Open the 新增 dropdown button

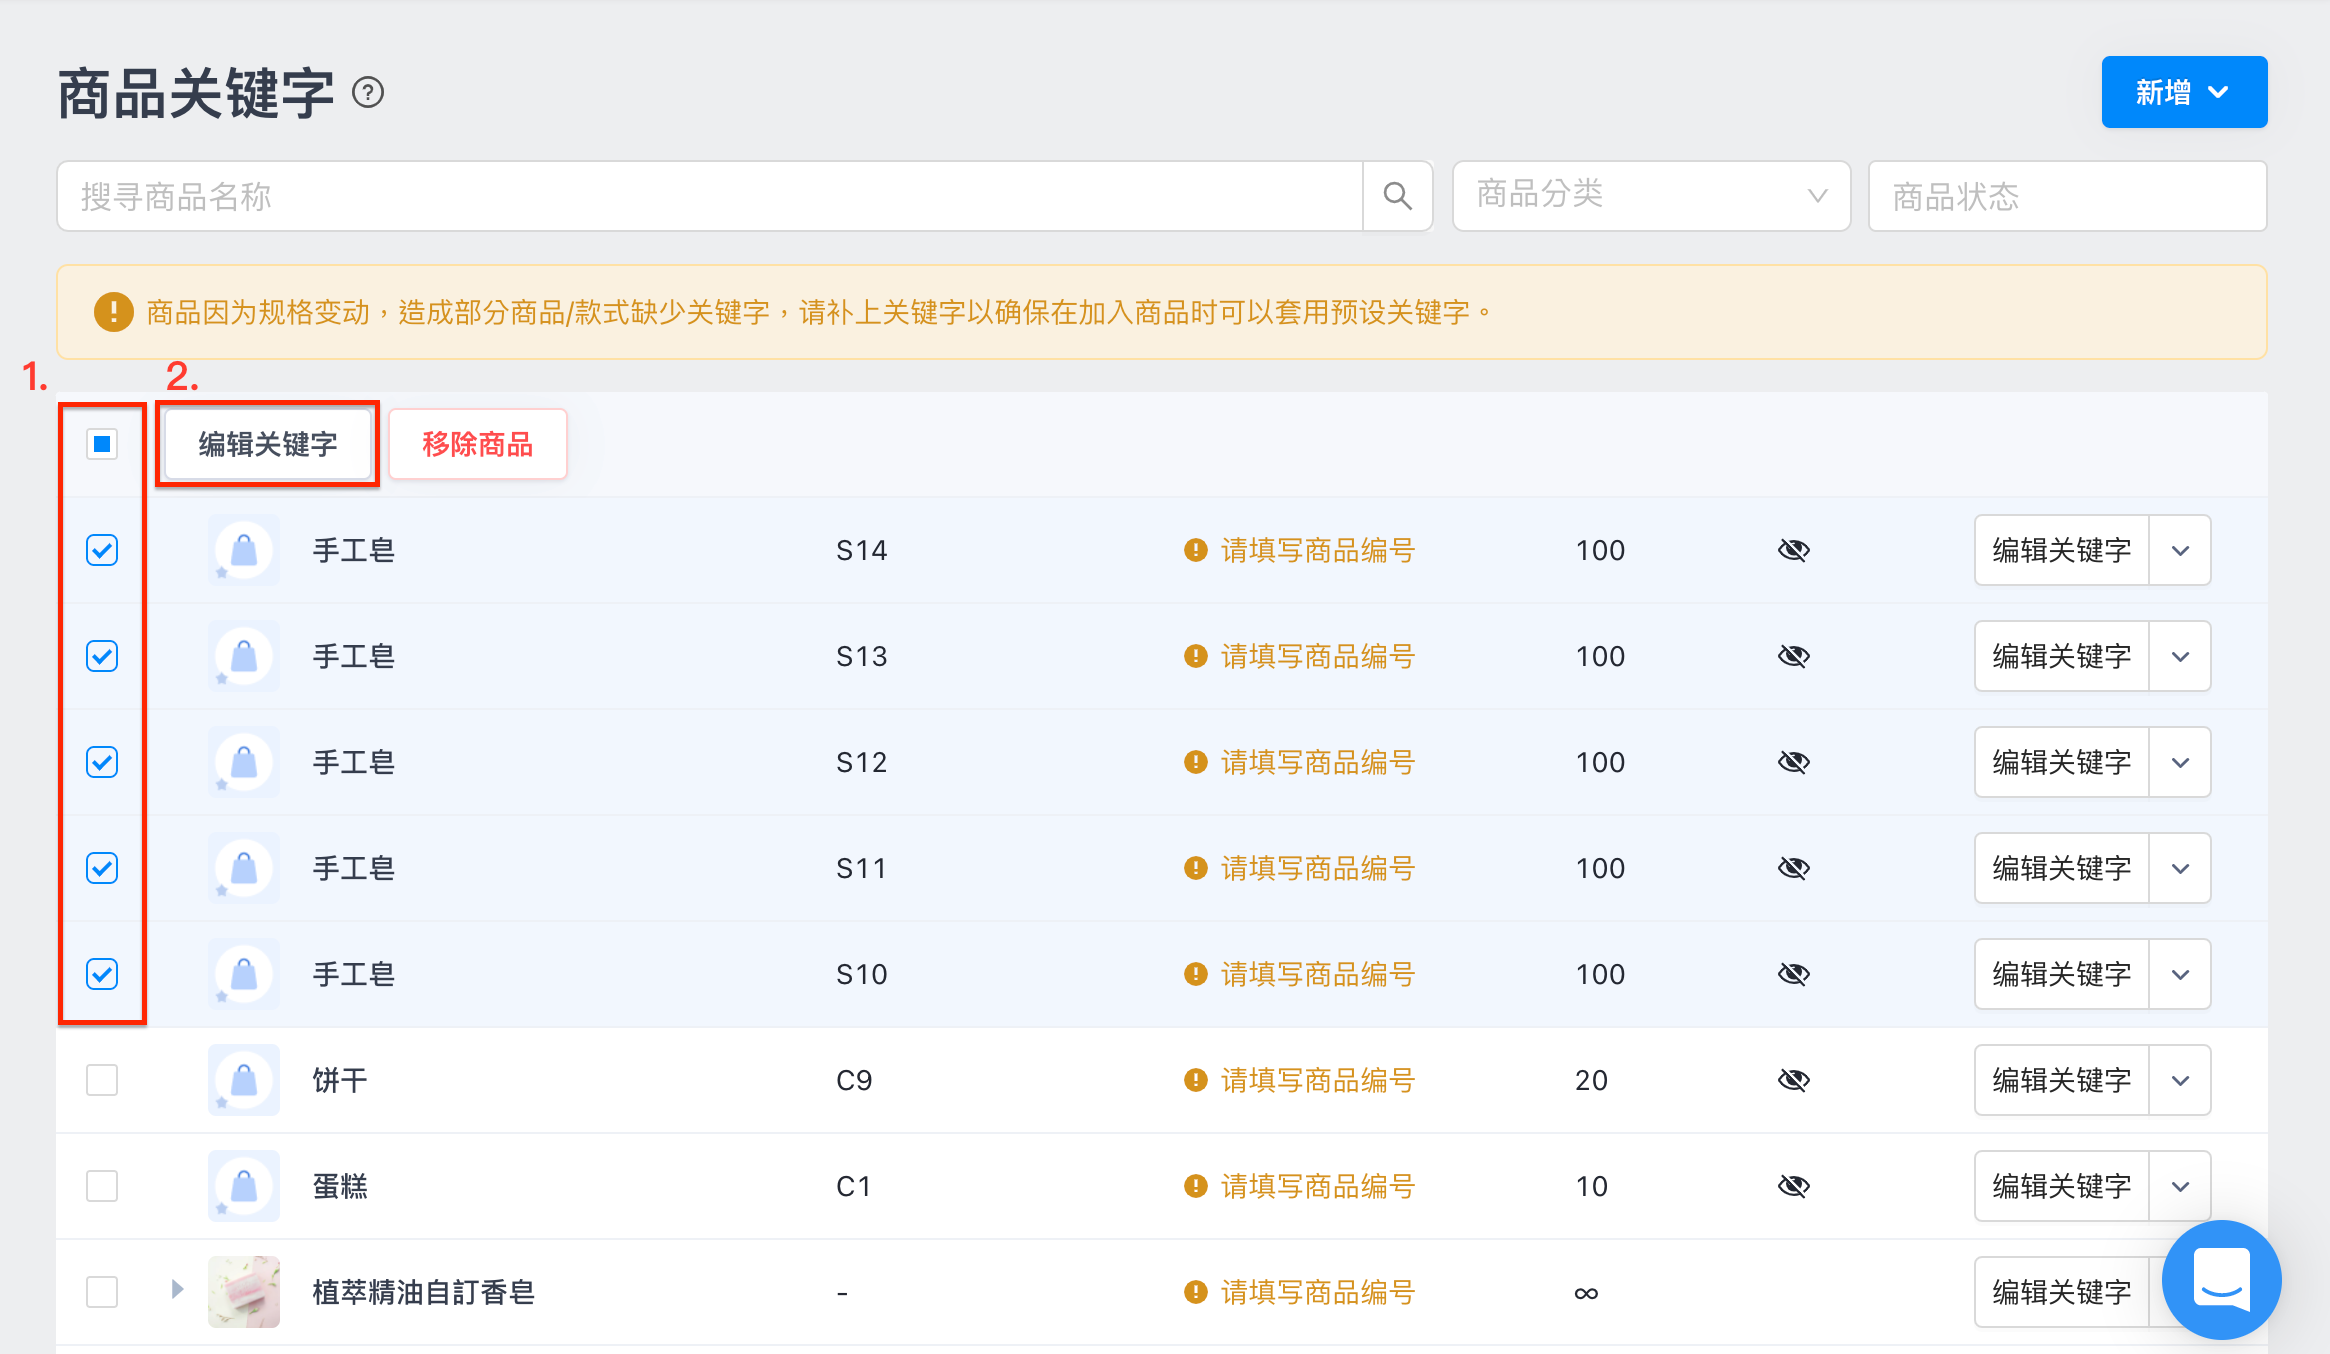click(2184, 92)
